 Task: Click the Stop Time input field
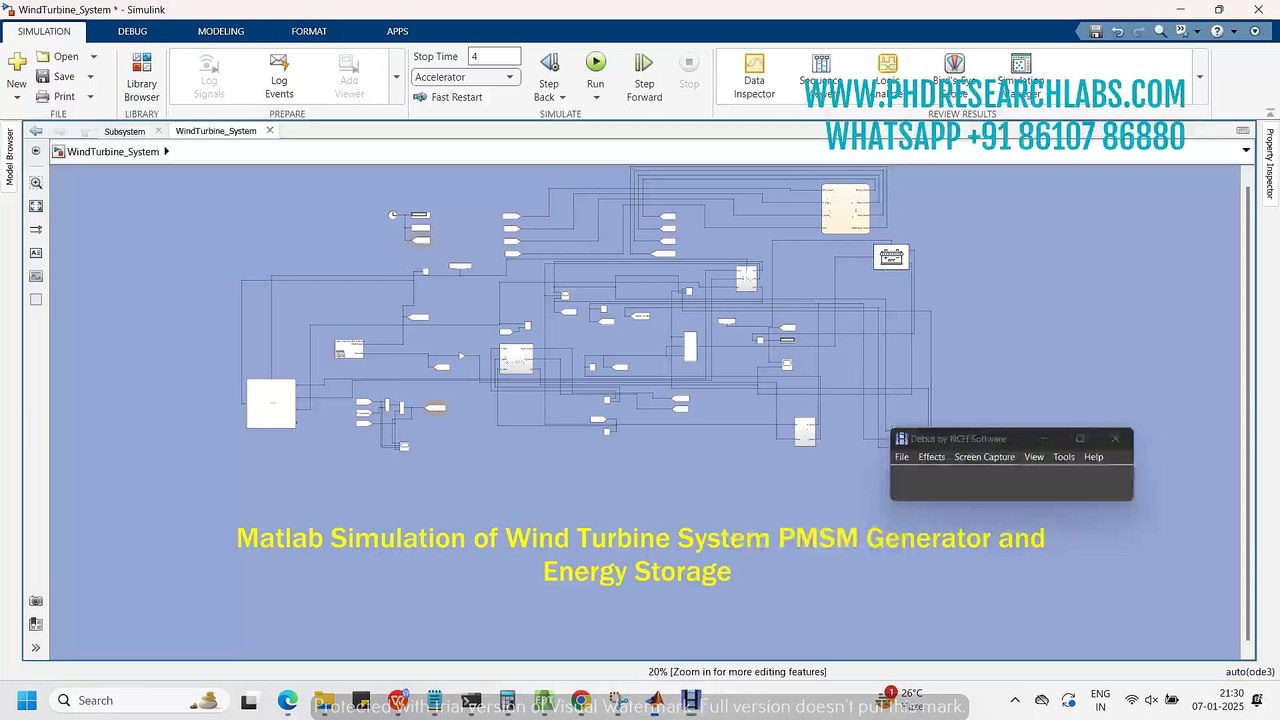click(494, 57)
